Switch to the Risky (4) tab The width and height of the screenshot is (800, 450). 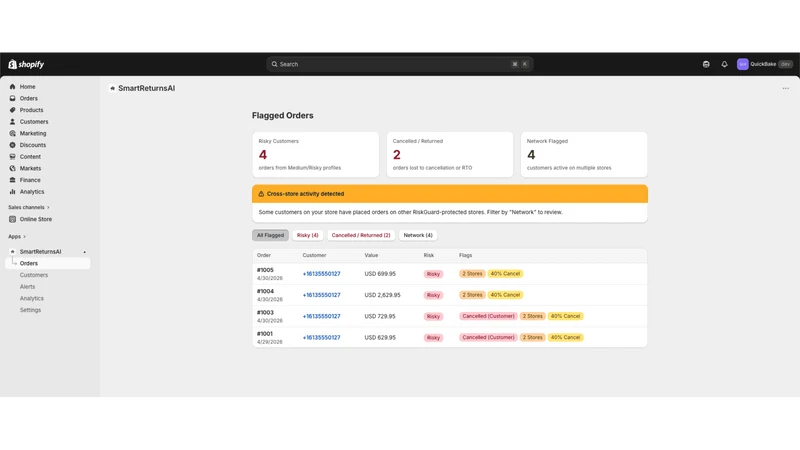[x=308, y=235]
